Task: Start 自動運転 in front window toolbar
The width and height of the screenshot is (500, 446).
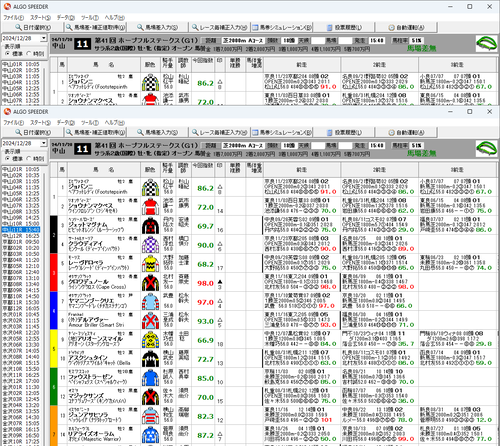Action: pyautogui.click(x=406, y=132)
